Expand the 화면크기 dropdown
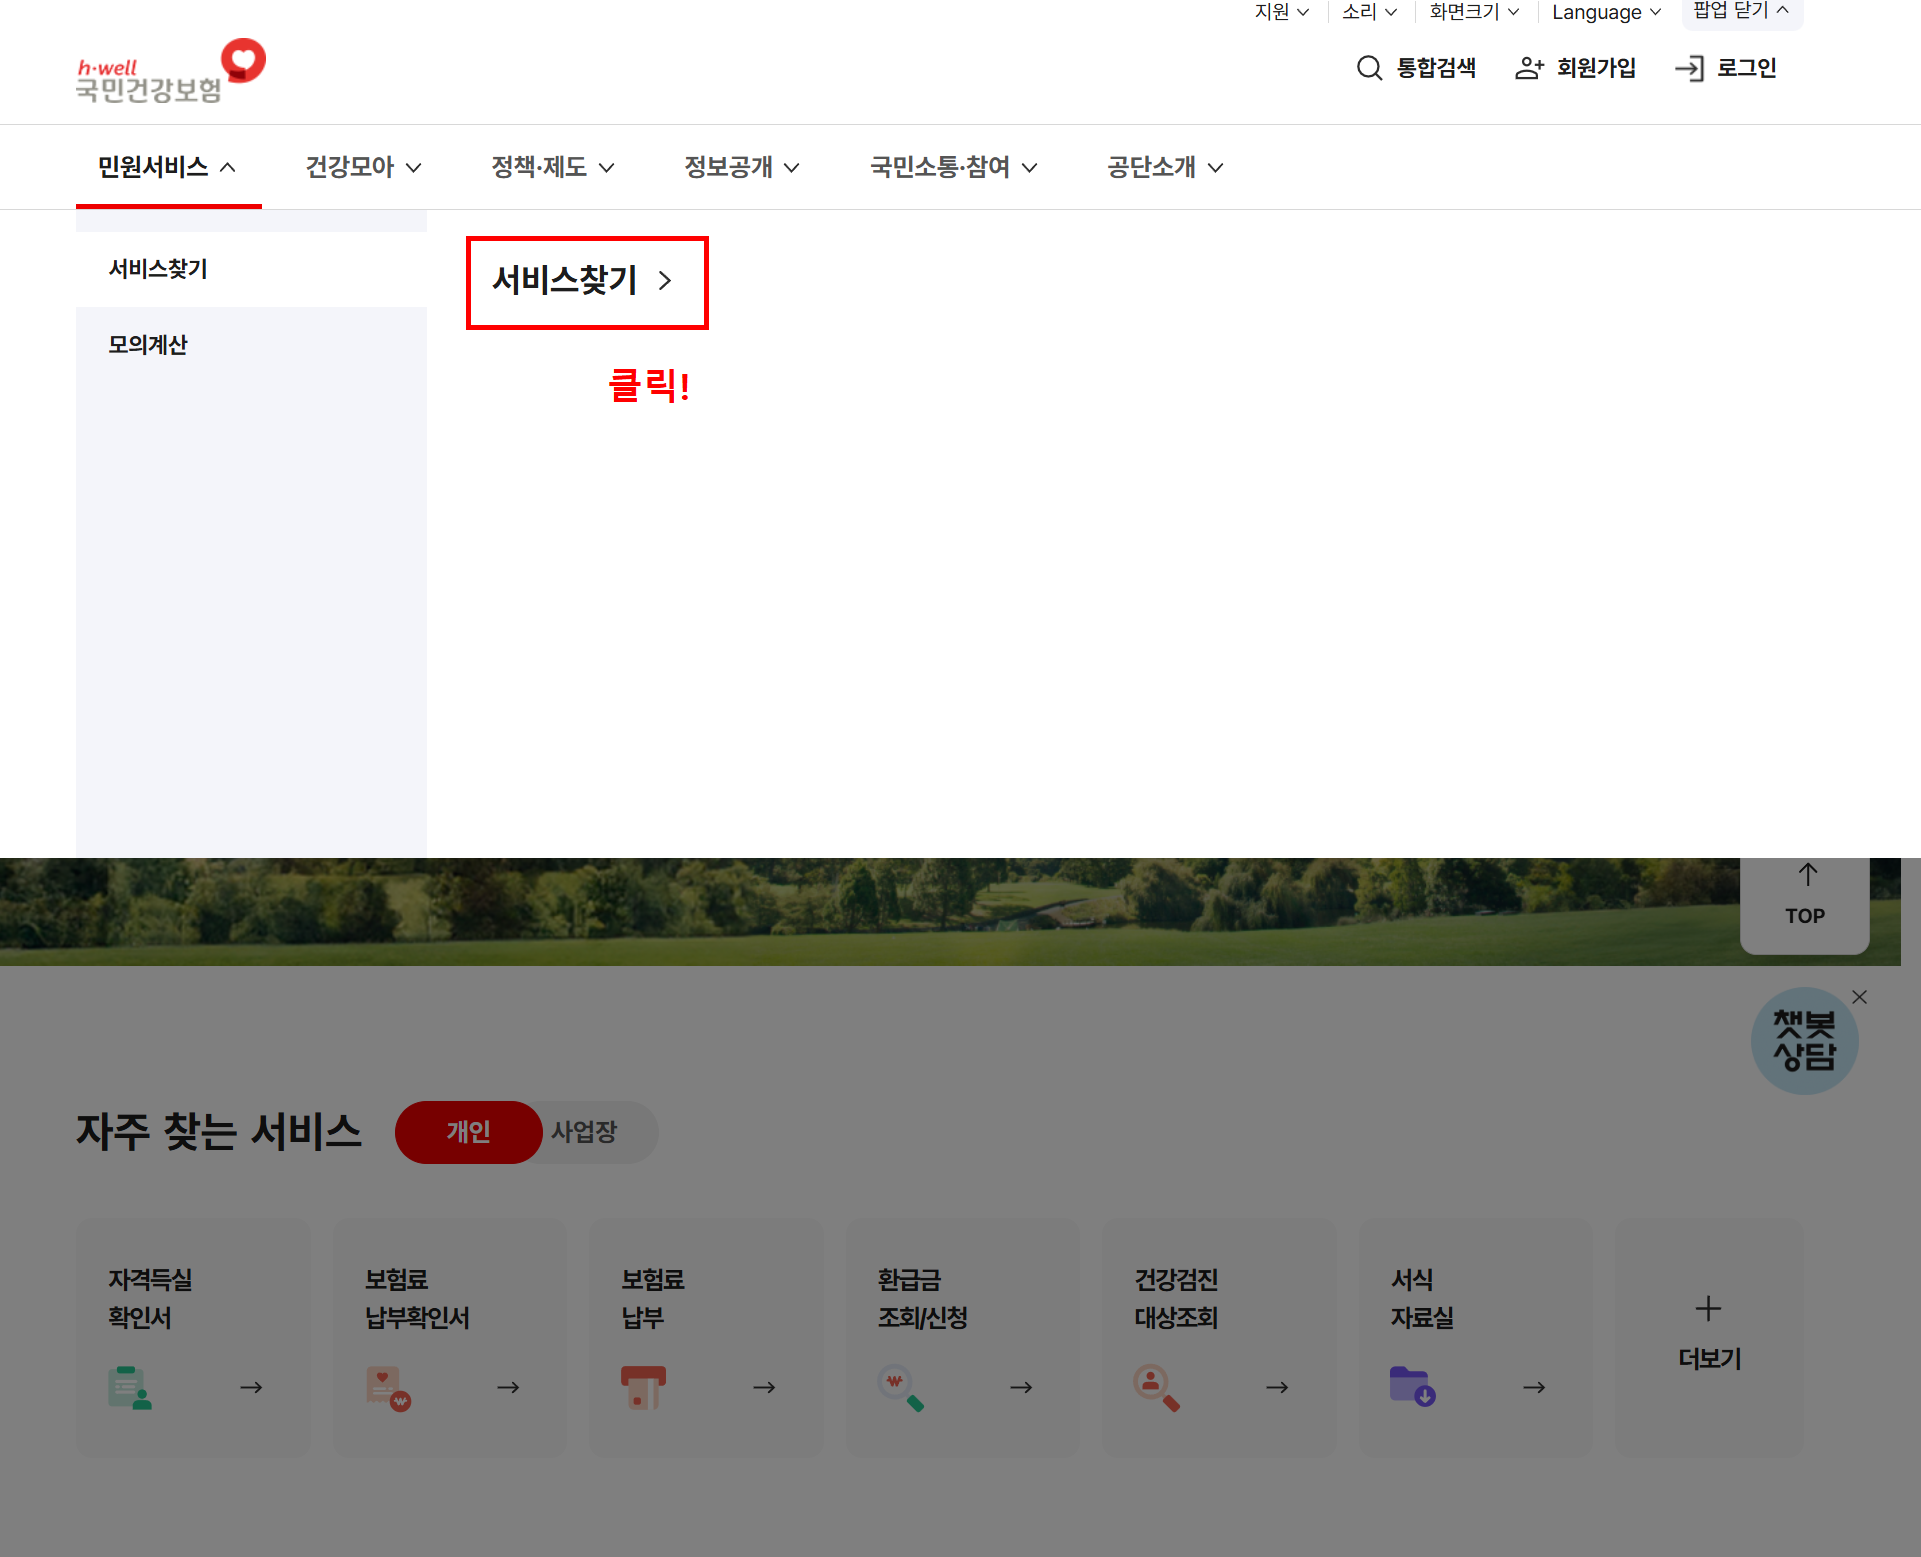This screenshot has width=1921, height=1557. (1474, 12)
